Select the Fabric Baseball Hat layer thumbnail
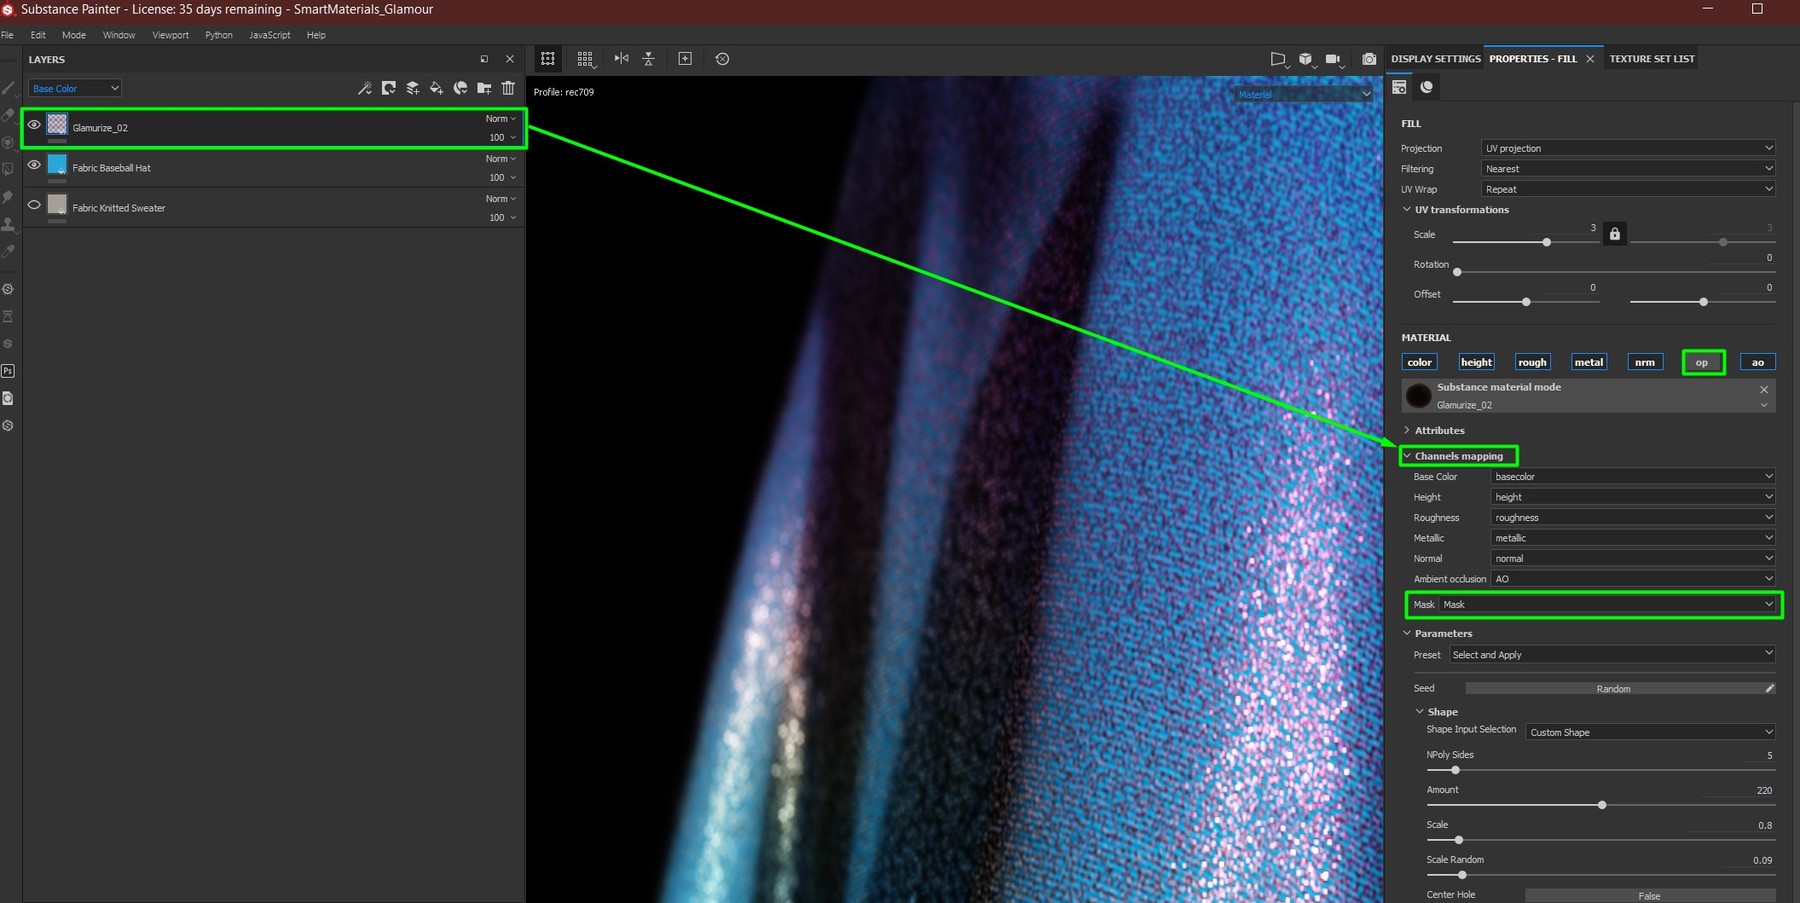 tap(57, 165)
